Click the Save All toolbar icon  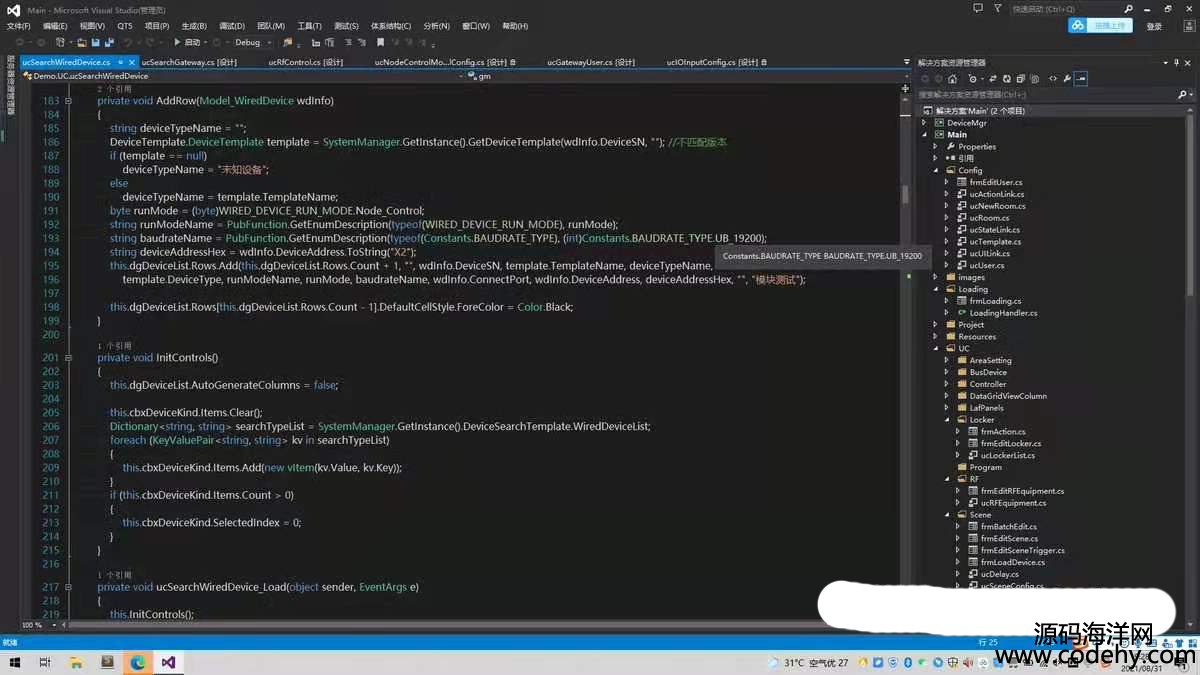[108, 43]
